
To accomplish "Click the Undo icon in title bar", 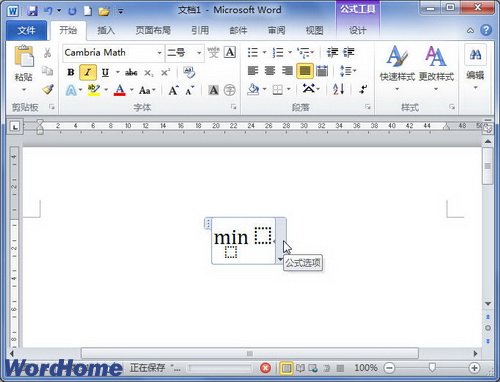I will point(48,11).
